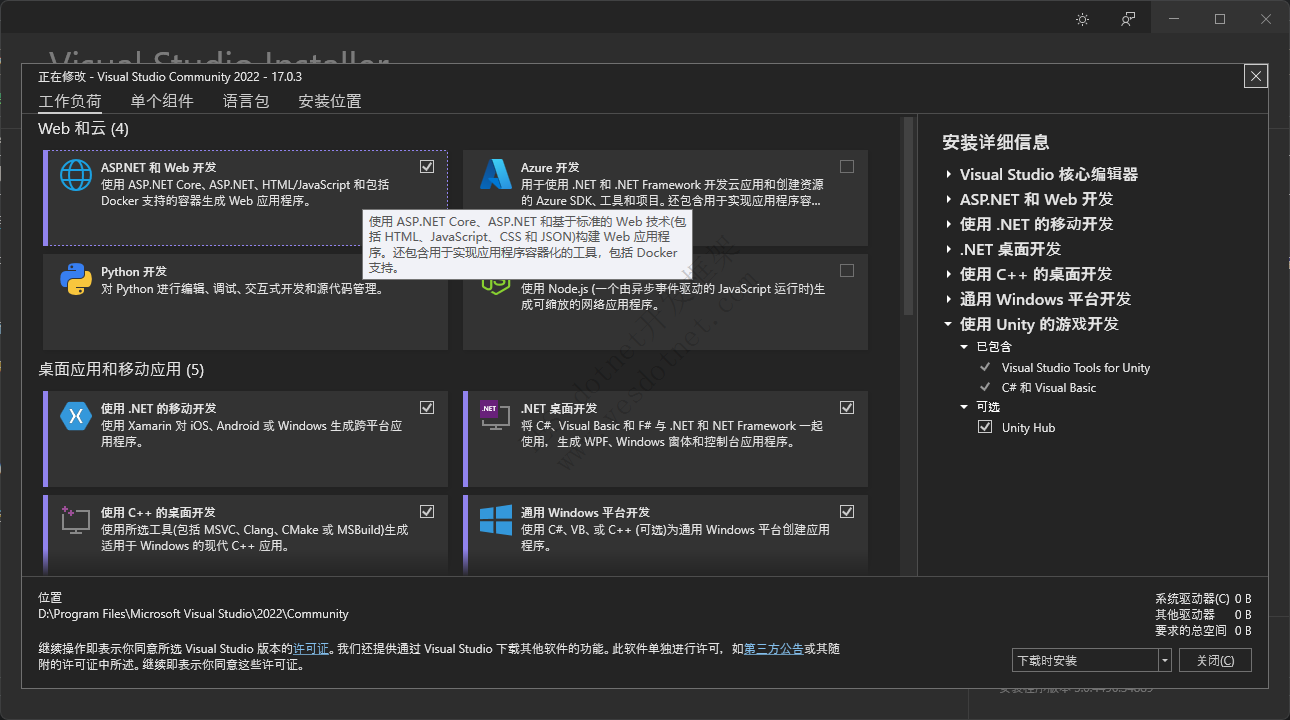This screenshot has height=720, width=1290.
Task: Click the Python workload icon
Action: point(76,279)
